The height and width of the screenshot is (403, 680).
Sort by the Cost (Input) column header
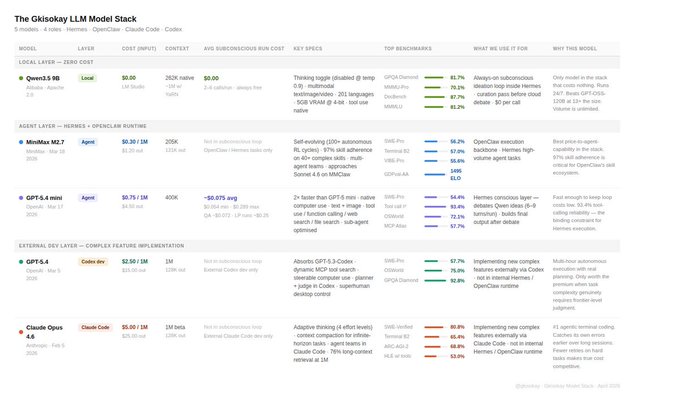click(x=138, y=47)
